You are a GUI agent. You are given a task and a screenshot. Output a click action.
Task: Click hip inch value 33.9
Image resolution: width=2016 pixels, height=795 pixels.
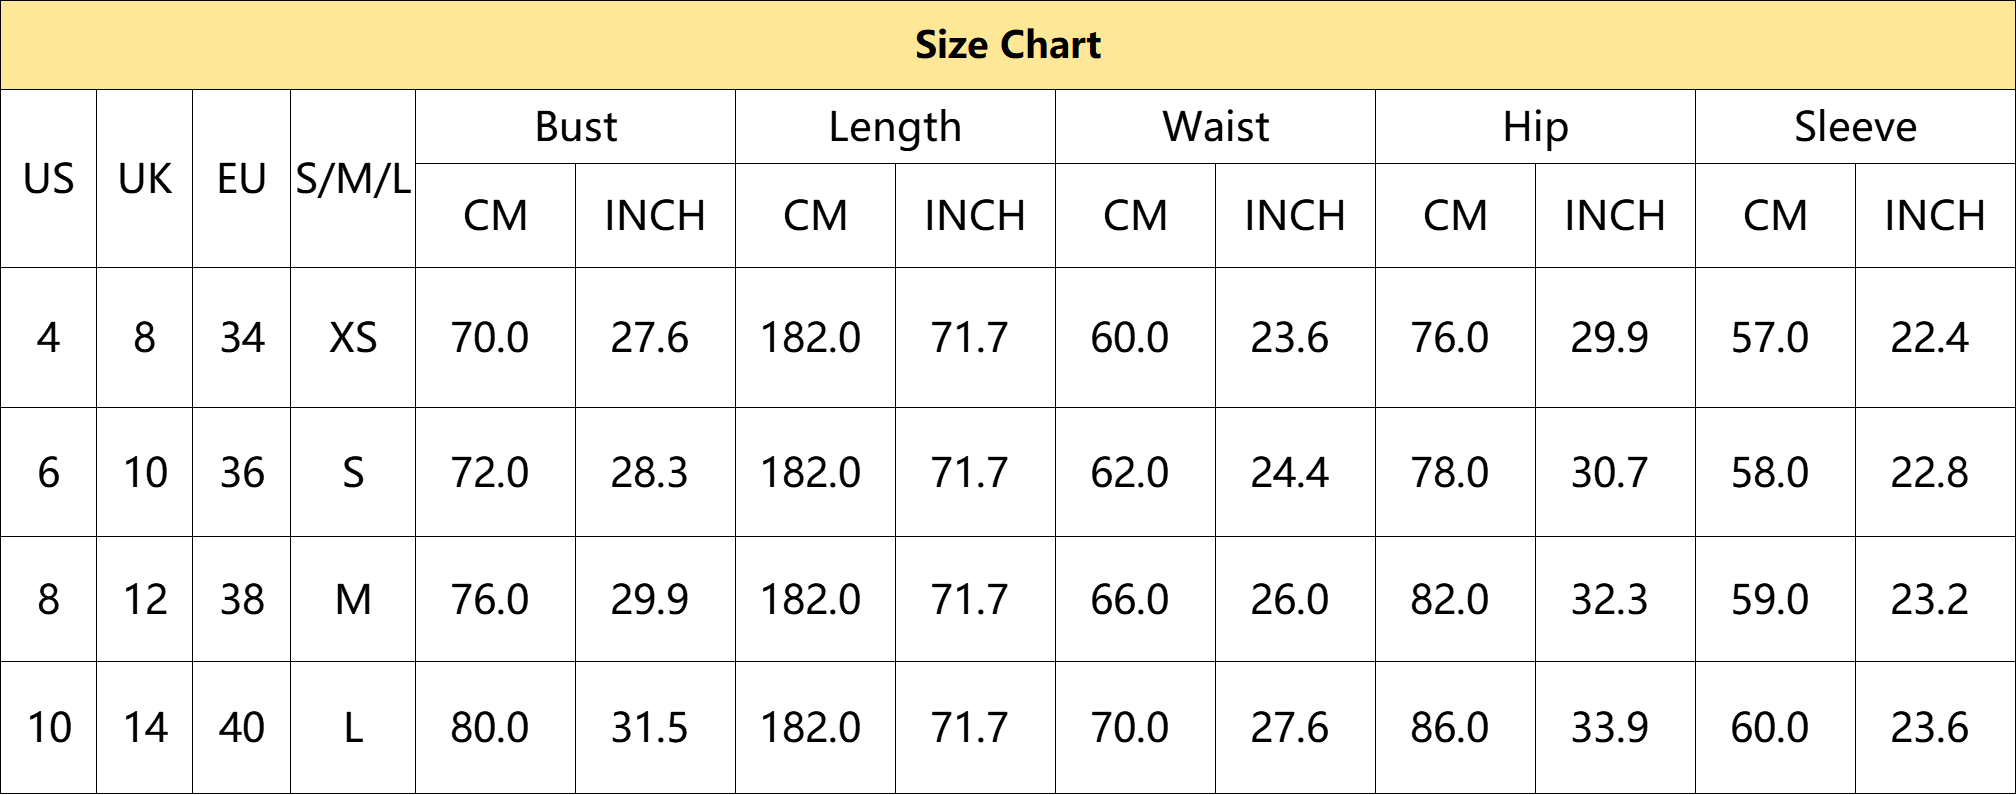pyautogui.click(x=1609, y=727)
